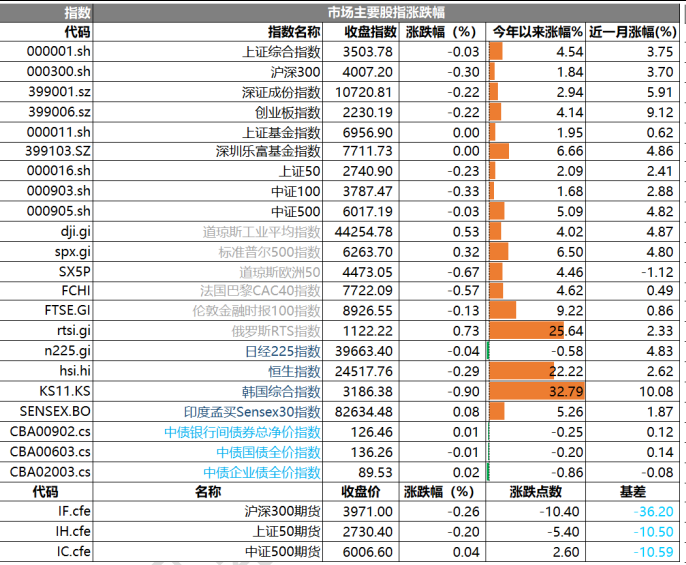The width and height of the screenshot is (686, 565).
Task: Select change points value -10.40
Action: [536, 511]
